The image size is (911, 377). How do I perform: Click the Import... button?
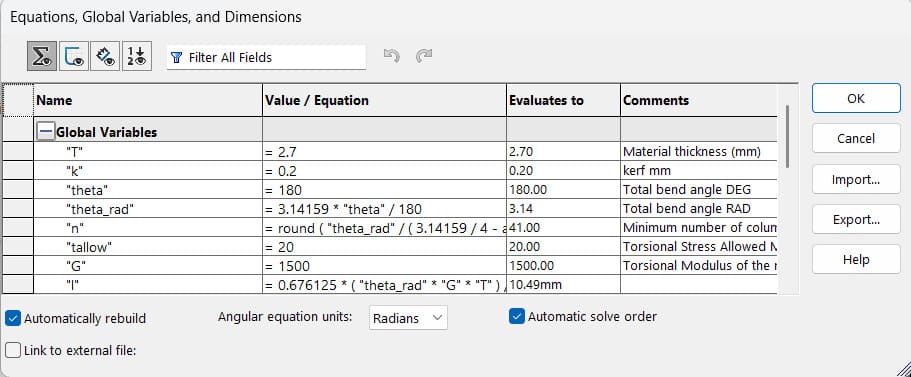coord(856,179)
